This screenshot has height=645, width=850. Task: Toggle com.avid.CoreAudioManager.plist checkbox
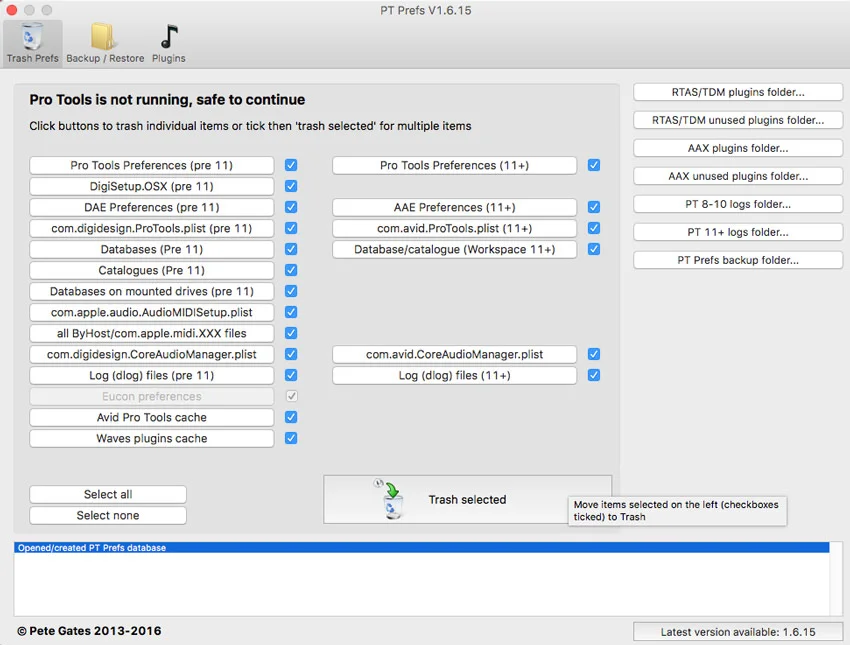(x=594, y=354)
